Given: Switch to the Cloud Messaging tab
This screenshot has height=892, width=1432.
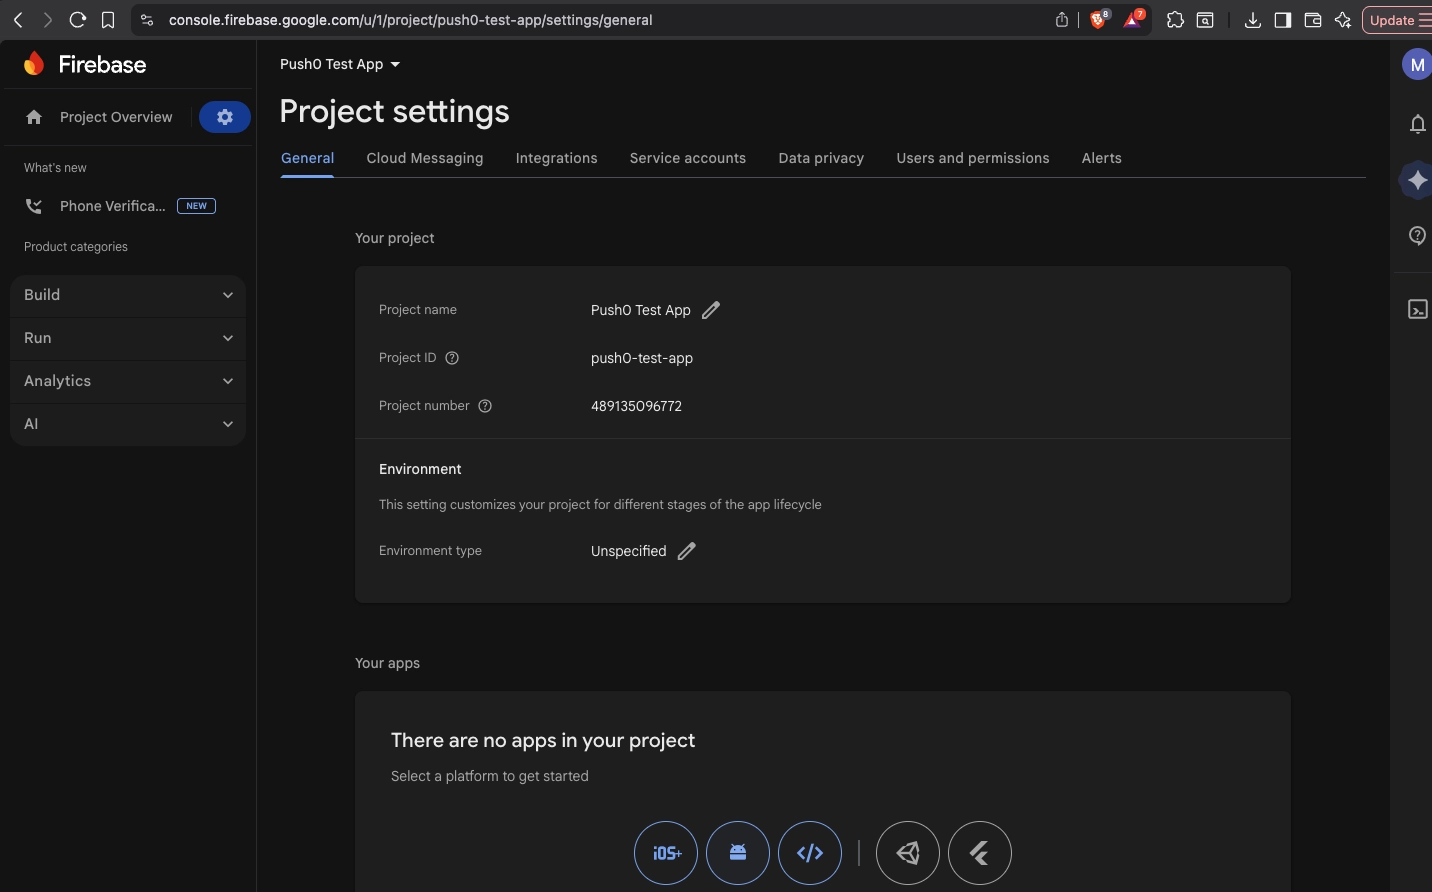Looking at the screenshot, I should click(x=424, y=158).
